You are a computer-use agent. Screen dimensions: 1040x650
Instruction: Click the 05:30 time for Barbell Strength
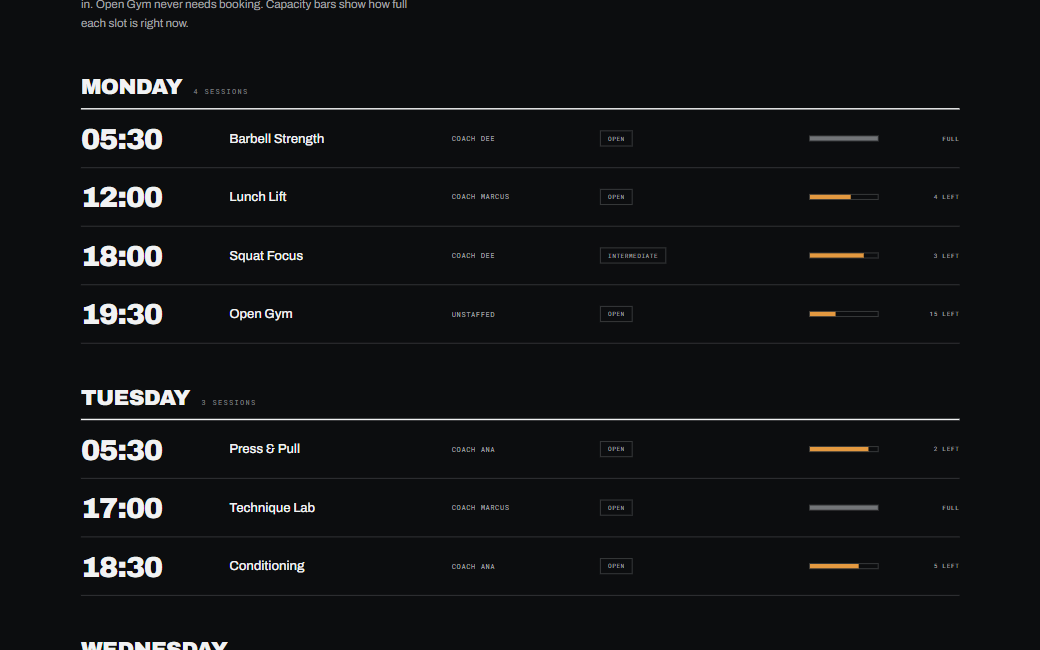click(x=122, y=139)
